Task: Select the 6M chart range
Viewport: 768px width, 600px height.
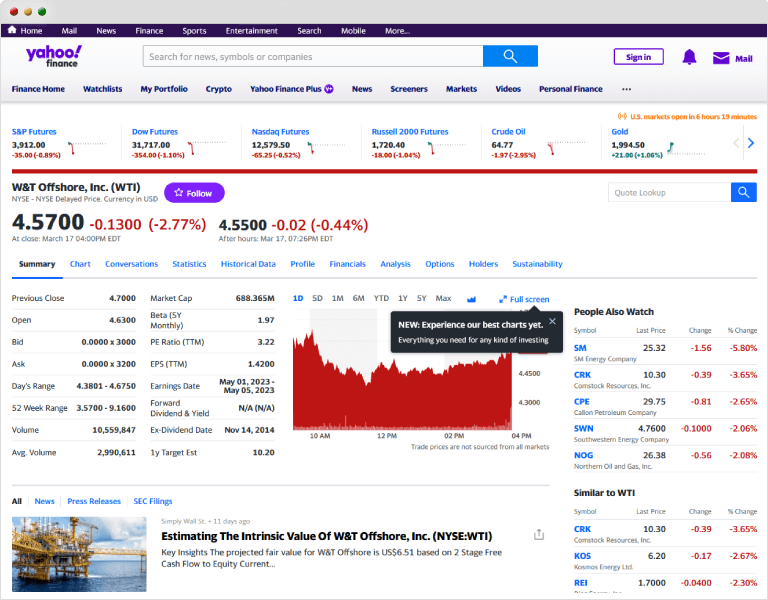Action: coord(359,298)
